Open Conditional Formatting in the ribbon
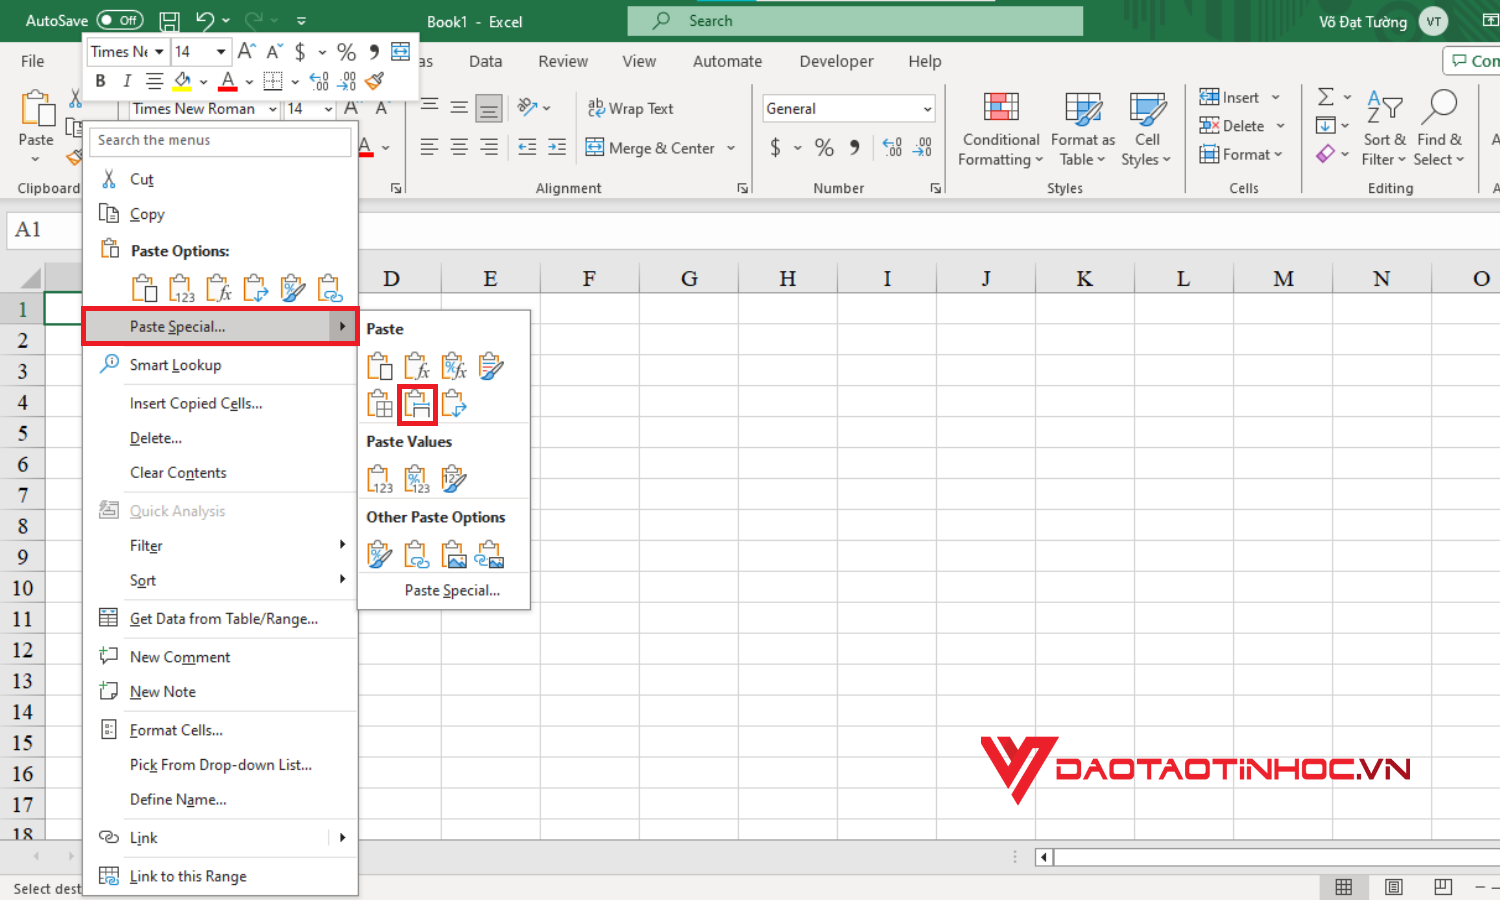 click(999, 128)
